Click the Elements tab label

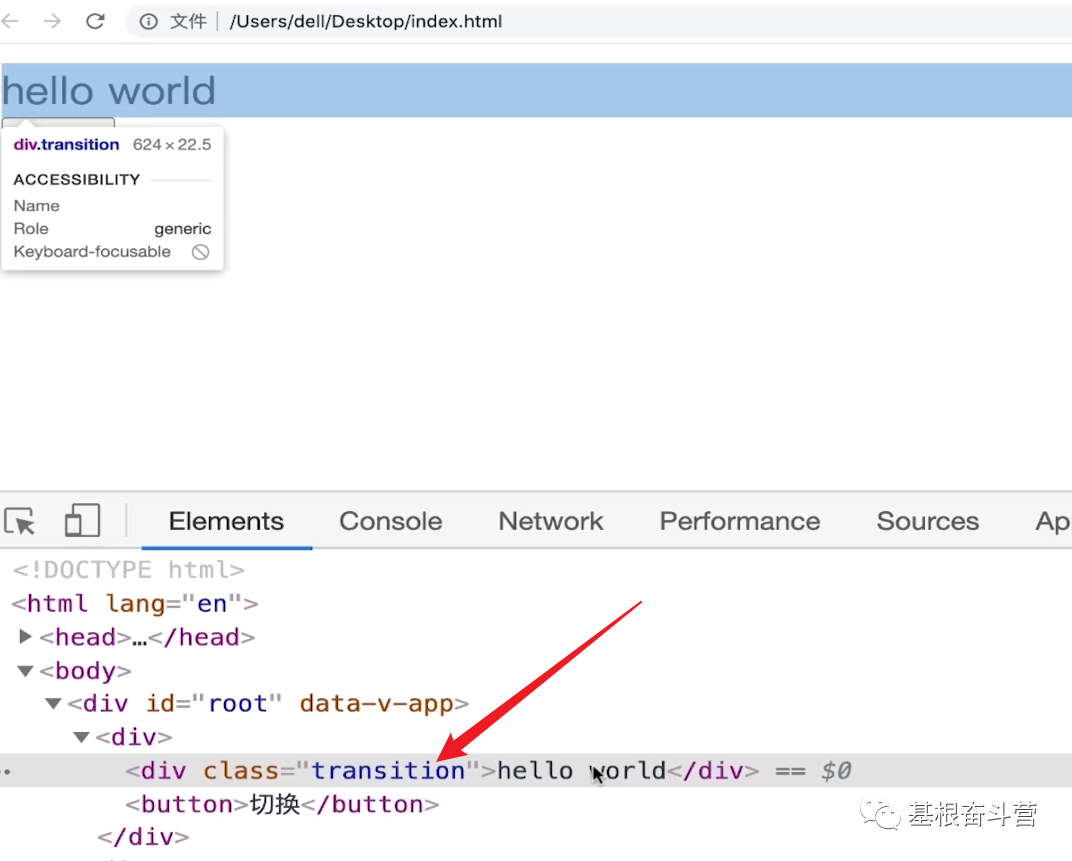226,521
